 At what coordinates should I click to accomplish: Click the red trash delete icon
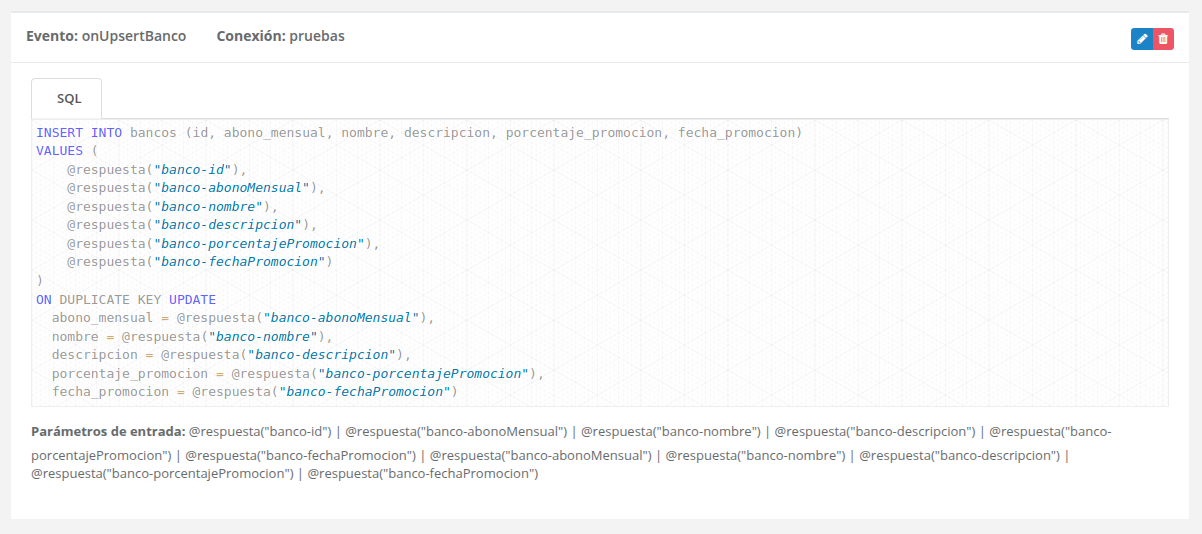pos(1163,39)
